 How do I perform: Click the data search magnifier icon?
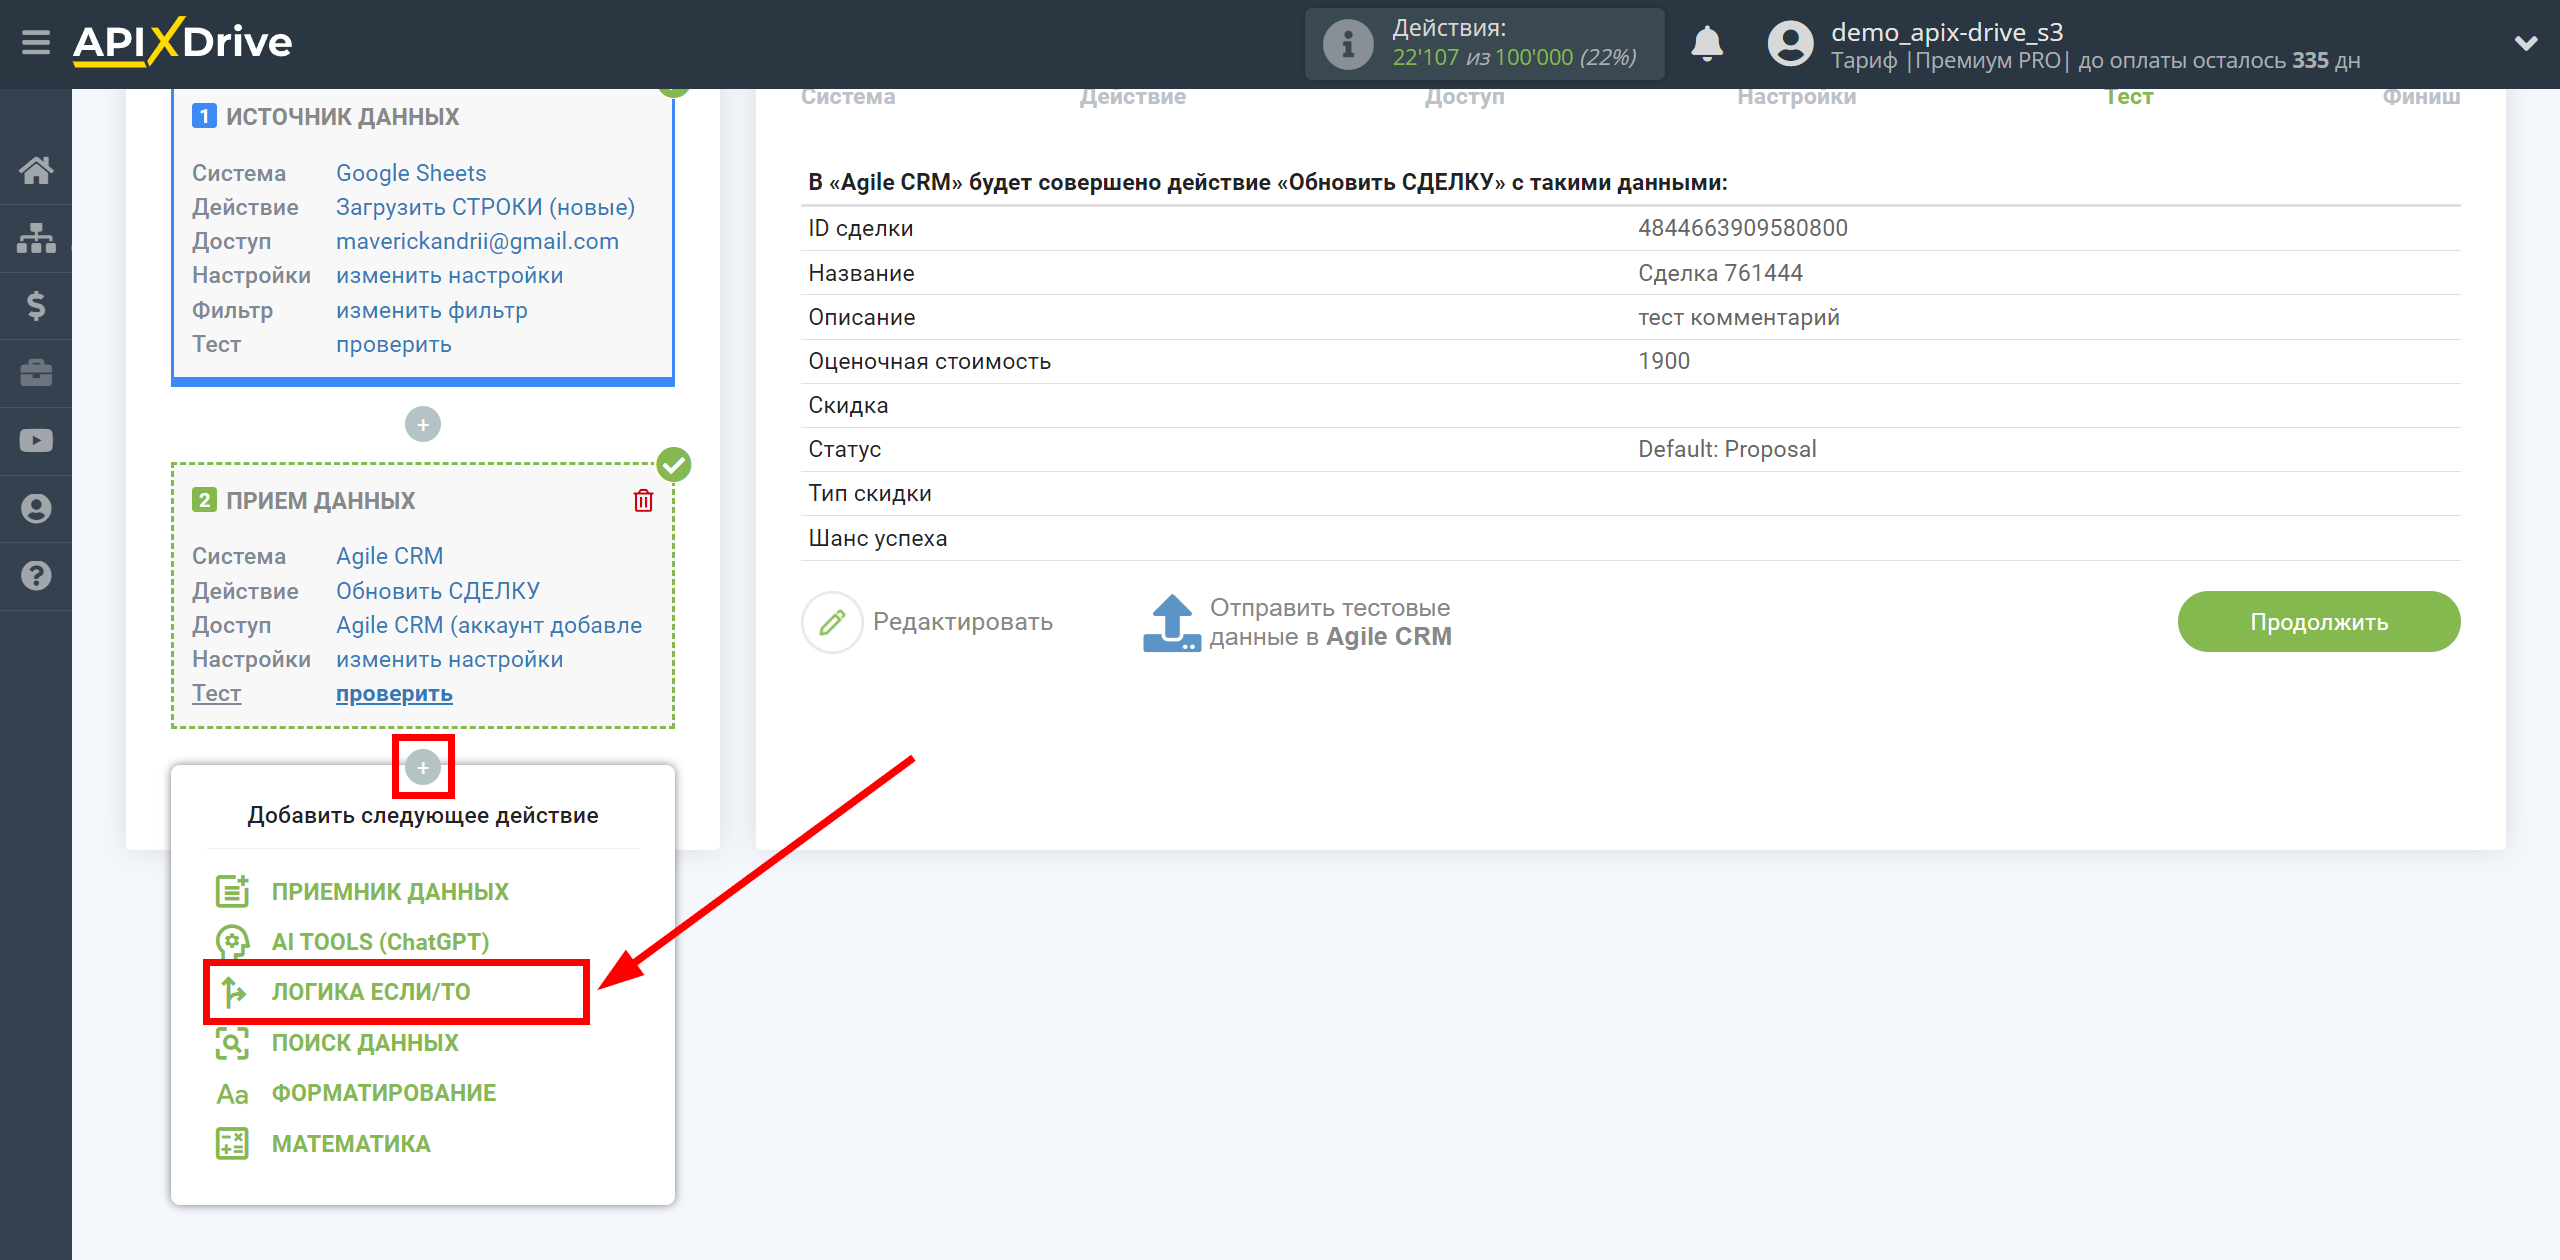click(232, 1043)
